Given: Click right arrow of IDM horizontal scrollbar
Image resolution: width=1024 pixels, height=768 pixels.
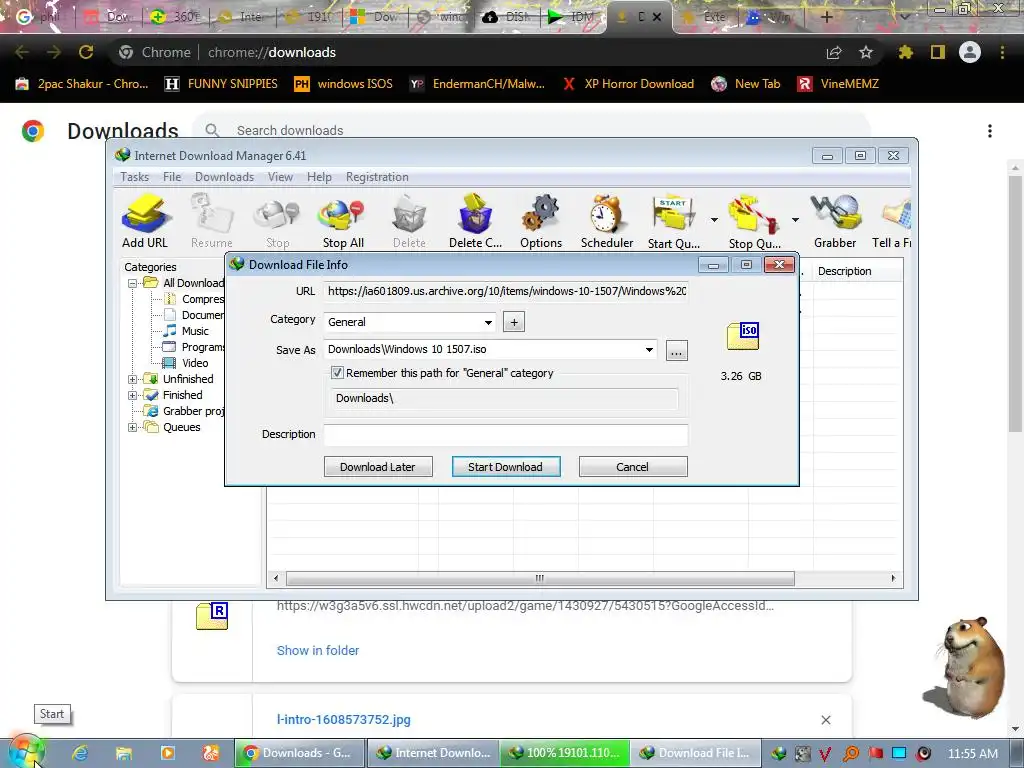Looking at the screenshot, I should pos(893,579).
